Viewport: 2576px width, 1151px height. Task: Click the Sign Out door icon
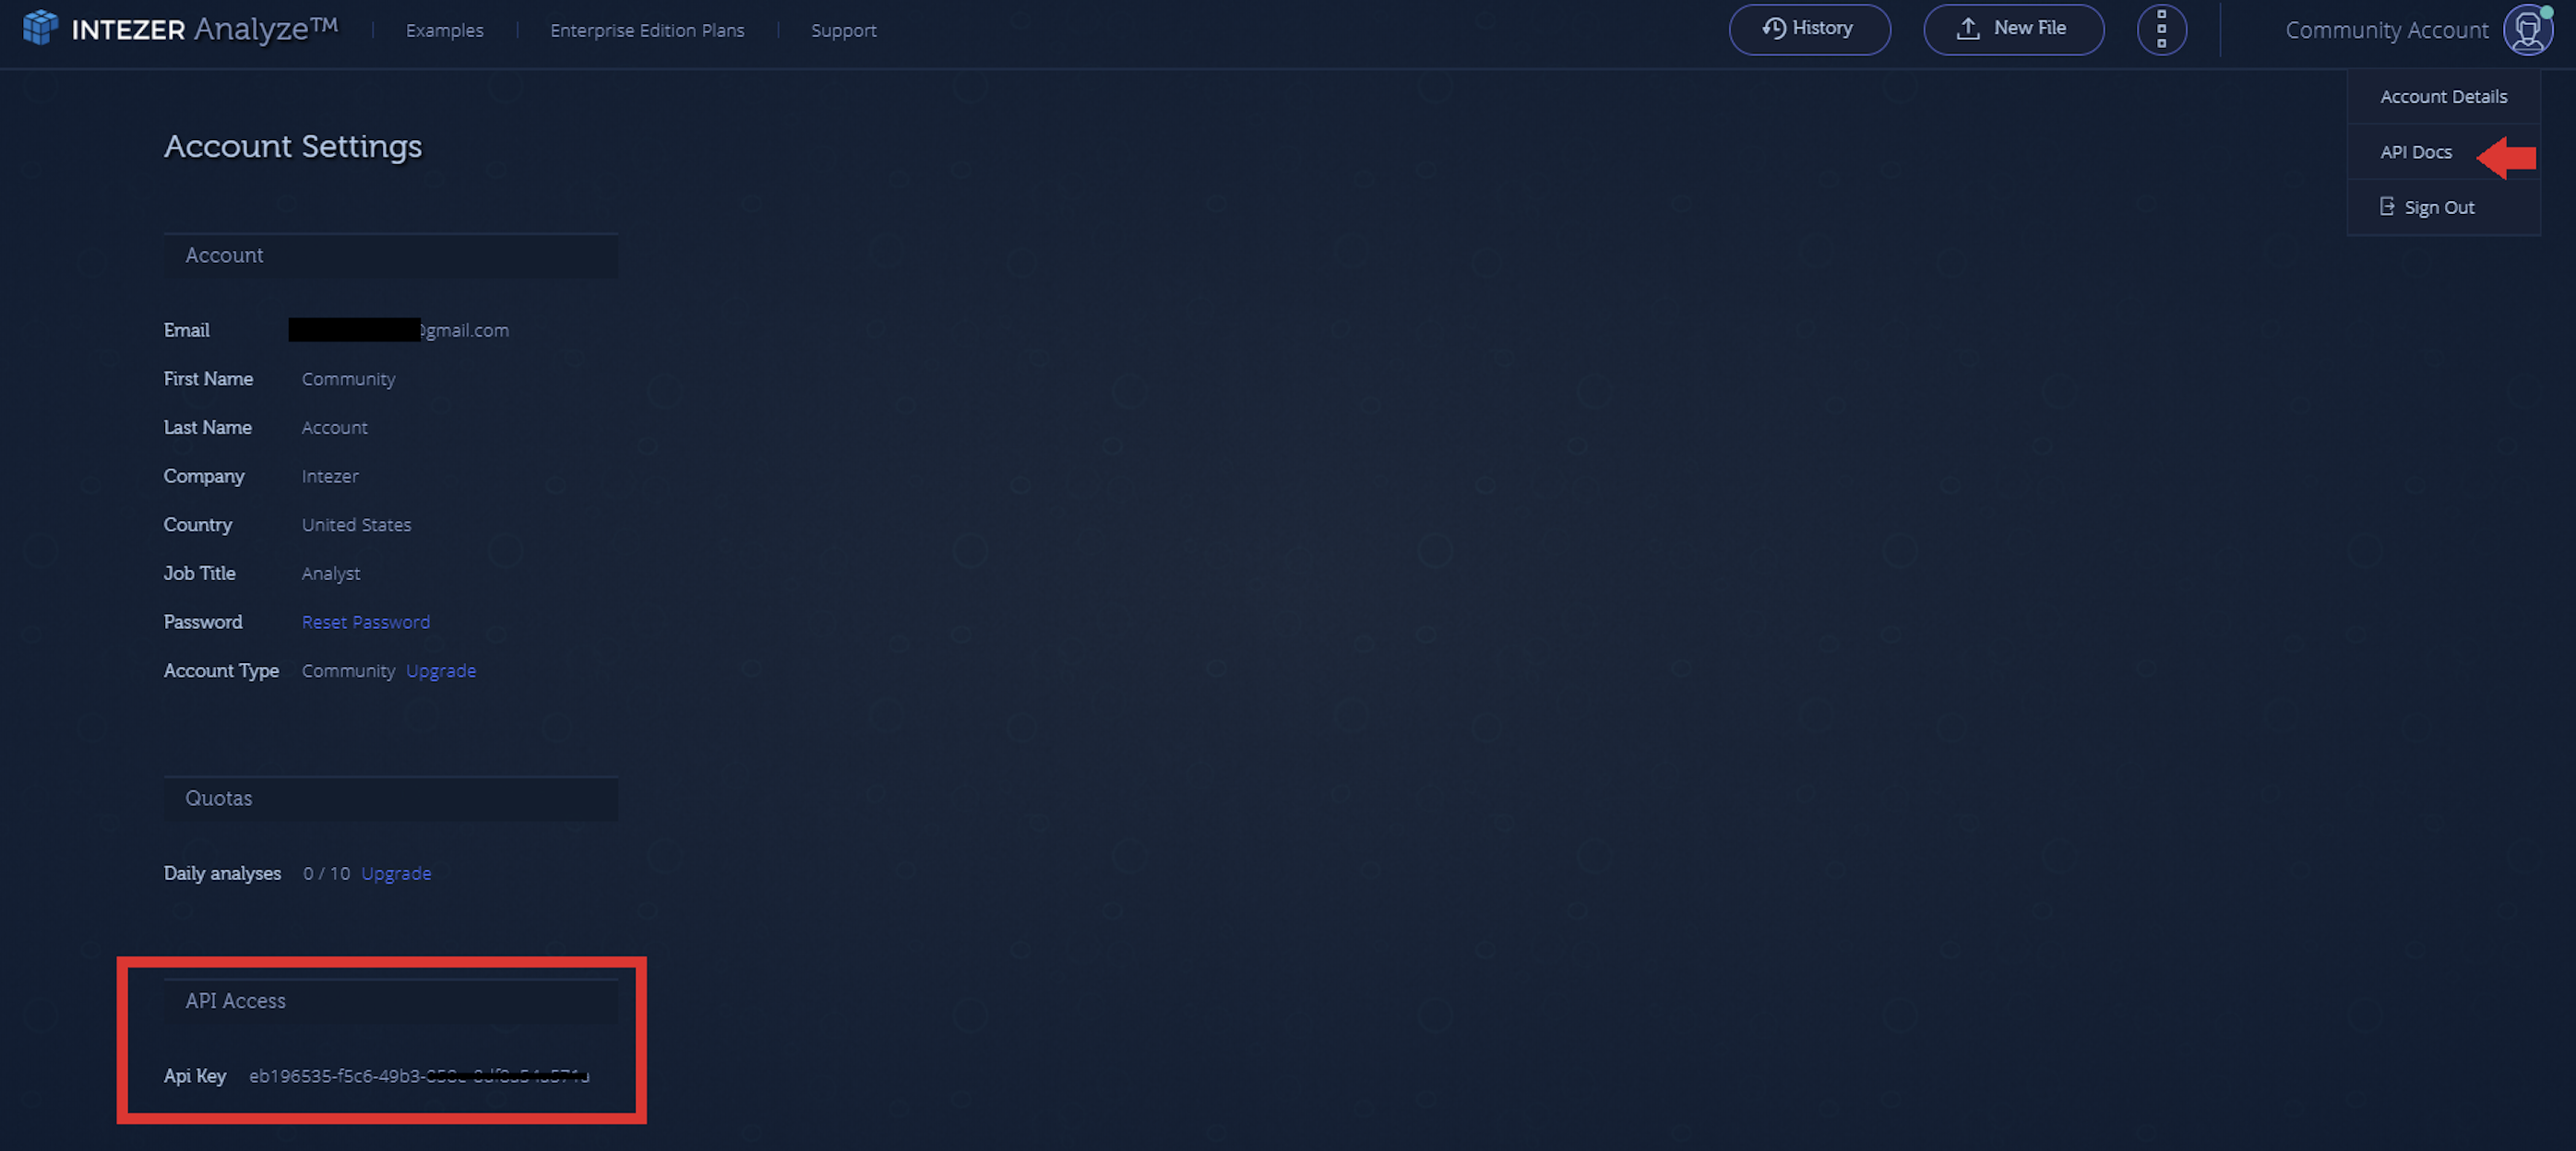2387,207
